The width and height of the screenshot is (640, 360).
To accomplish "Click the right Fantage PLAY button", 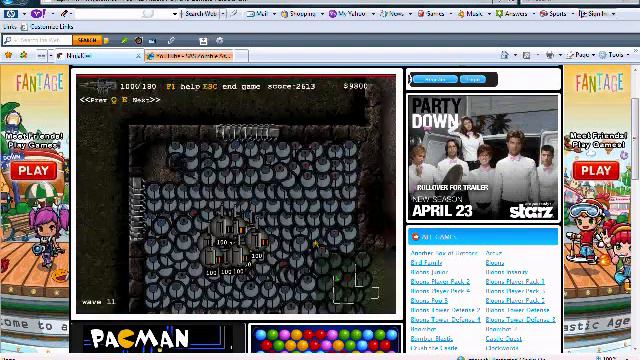I will tap(596, 171).
